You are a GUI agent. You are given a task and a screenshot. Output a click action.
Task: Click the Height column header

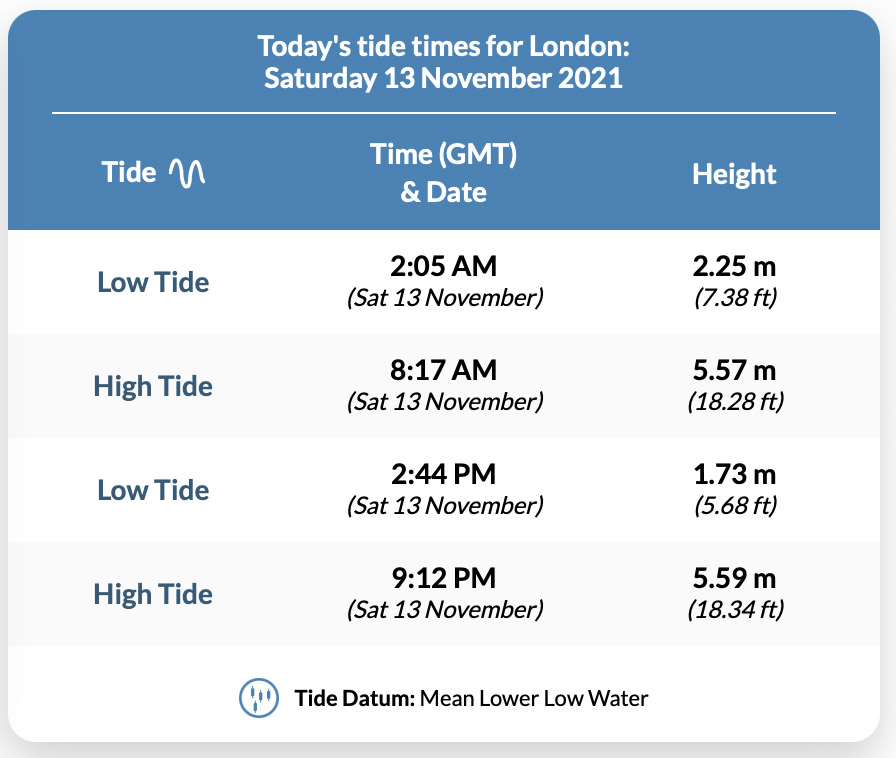coord(734,174)
